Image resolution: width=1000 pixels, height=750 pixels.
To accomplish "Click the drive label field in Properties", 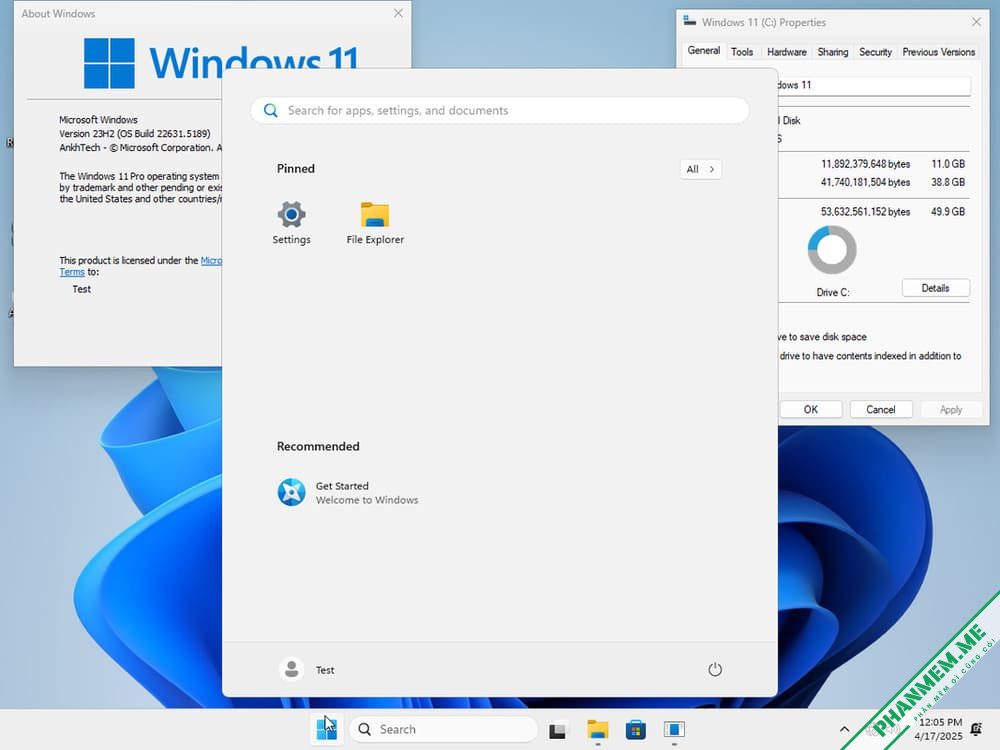I will coord(874,85).
